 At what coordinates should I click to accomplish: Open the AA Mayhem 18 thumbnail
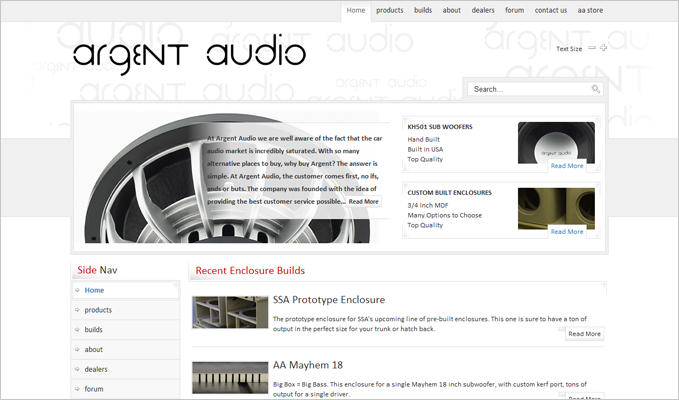230,377
